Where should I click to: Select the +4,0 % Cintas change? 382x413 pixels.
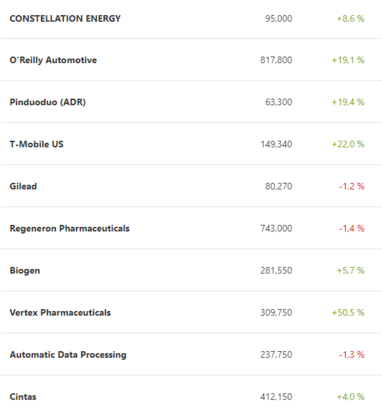350,397
